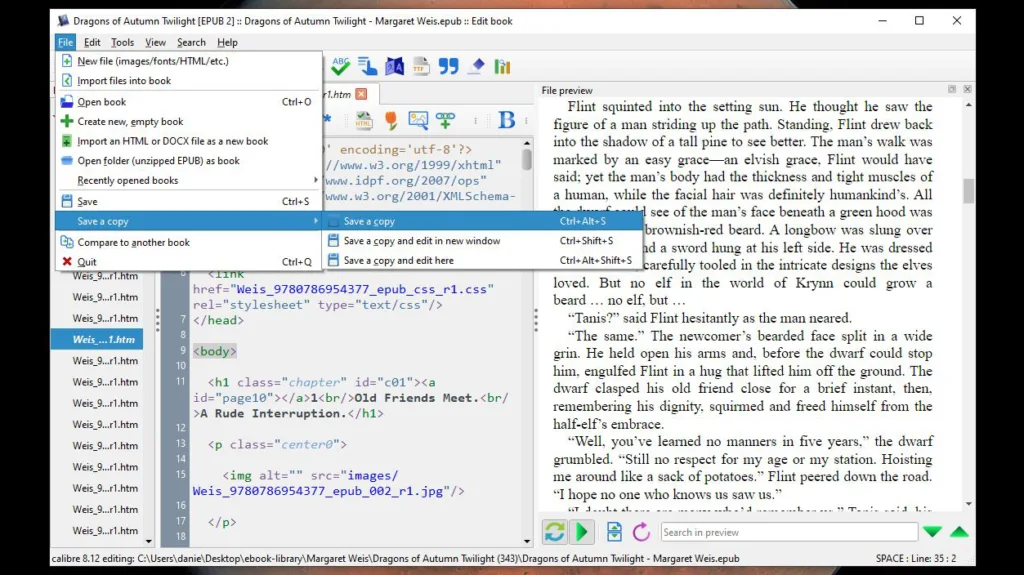Click “Tanis?” paragraph in file preview
This screenshot has height=575, width=1024.
(x=711, y=318)
